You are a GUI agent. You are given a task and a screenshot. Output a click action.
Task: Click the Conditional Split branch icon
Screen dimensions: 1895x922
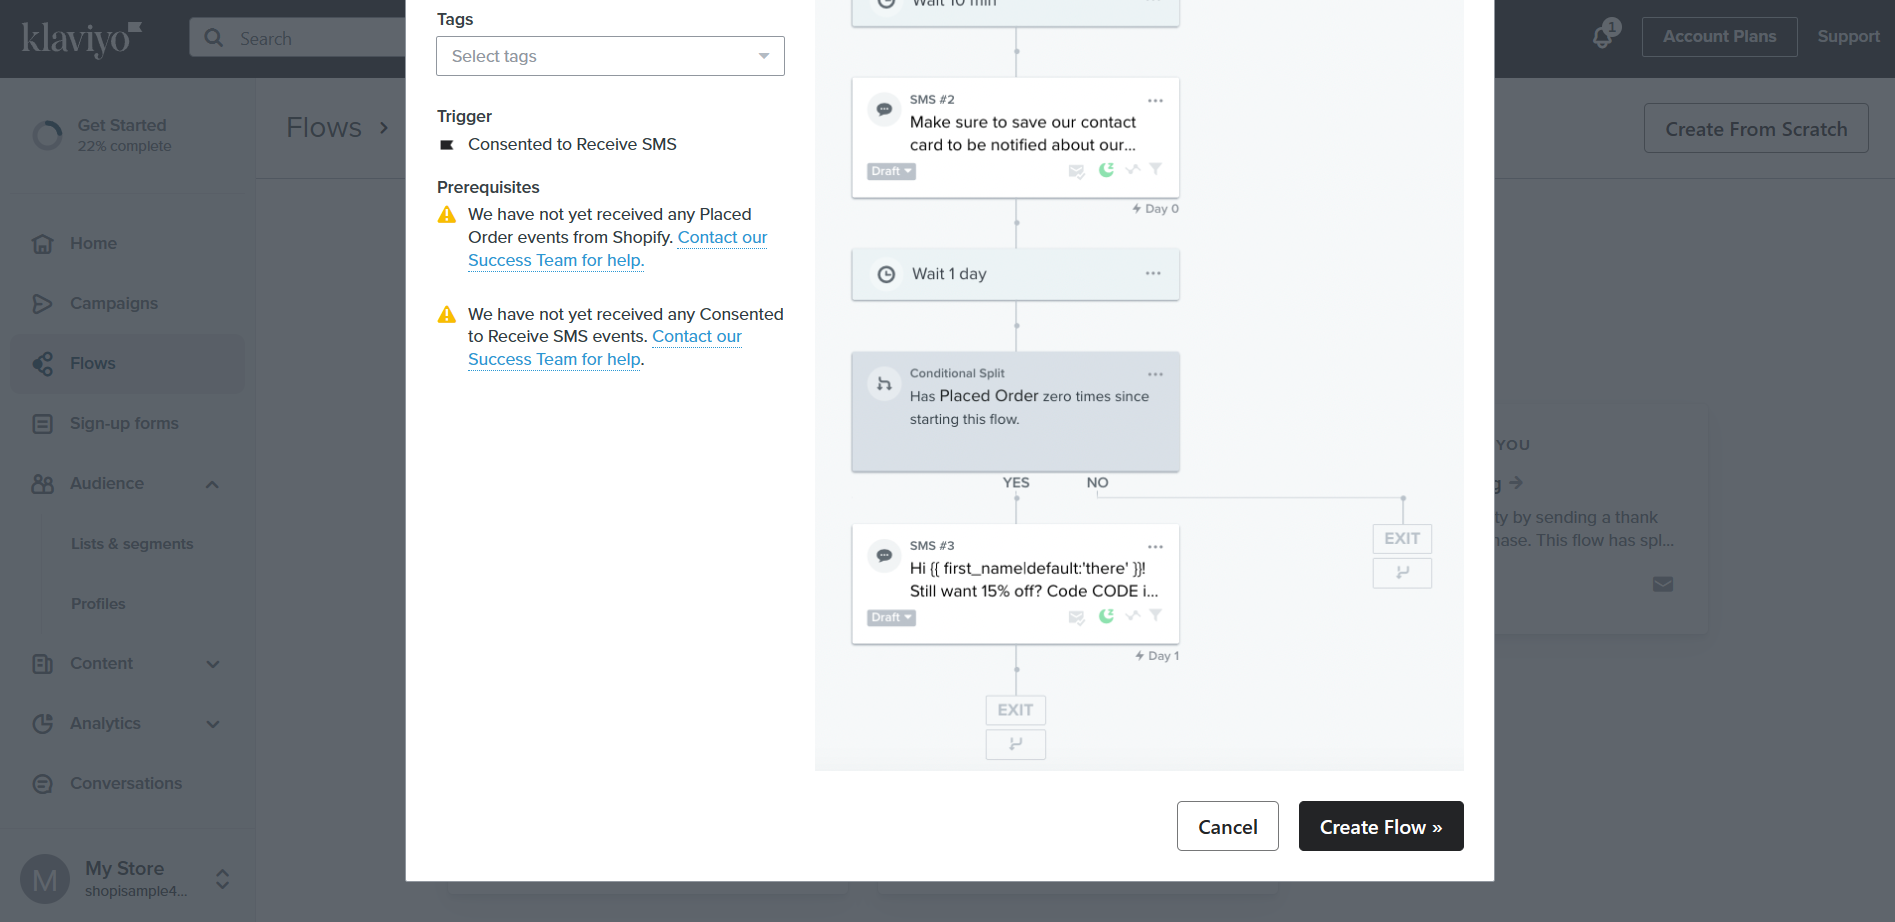pos(884,384)
